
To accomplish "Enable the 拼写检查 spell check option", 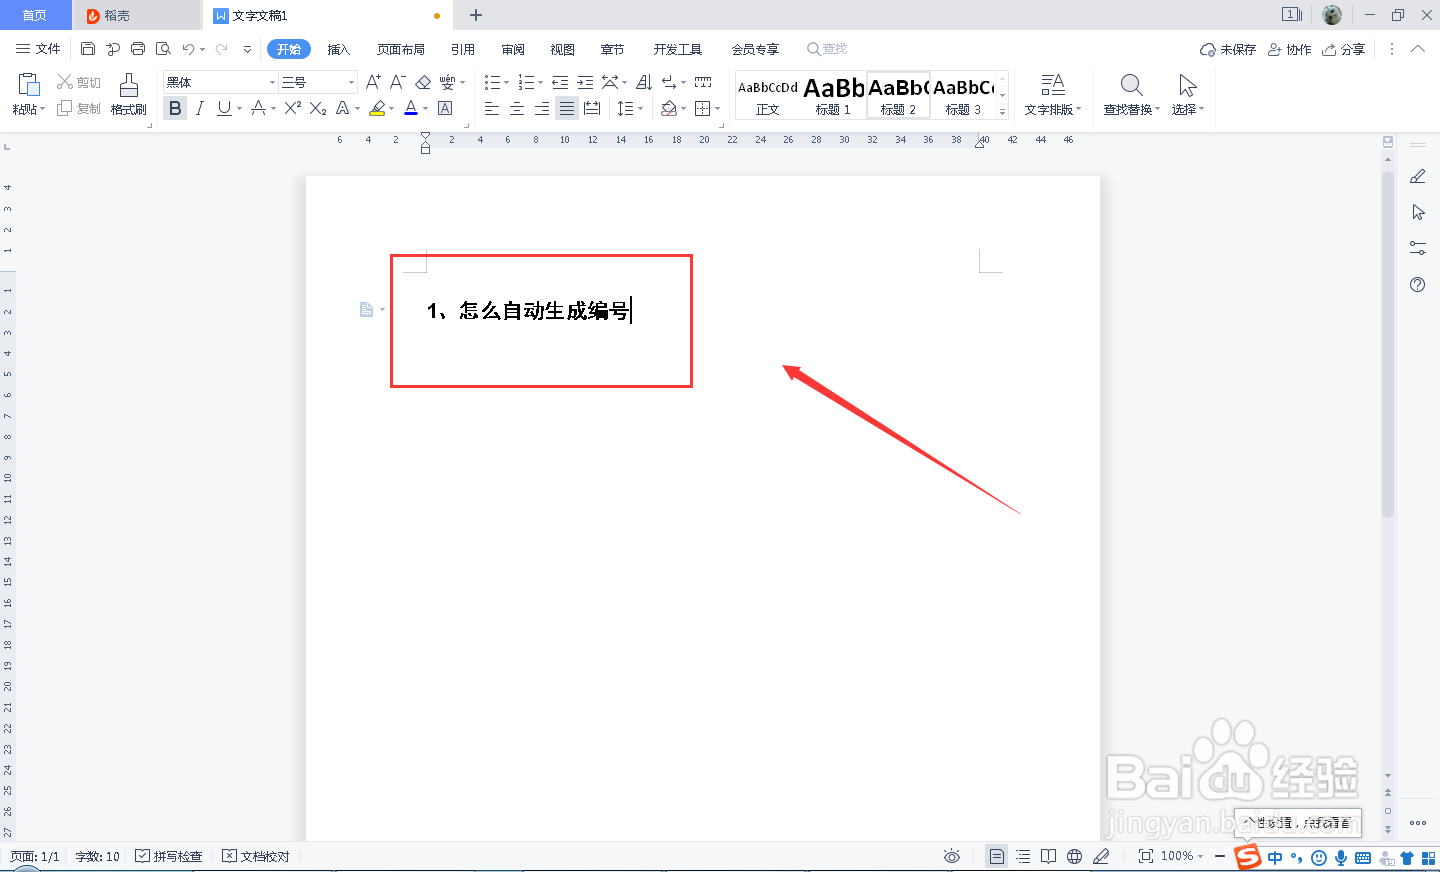I will [168, 856].
